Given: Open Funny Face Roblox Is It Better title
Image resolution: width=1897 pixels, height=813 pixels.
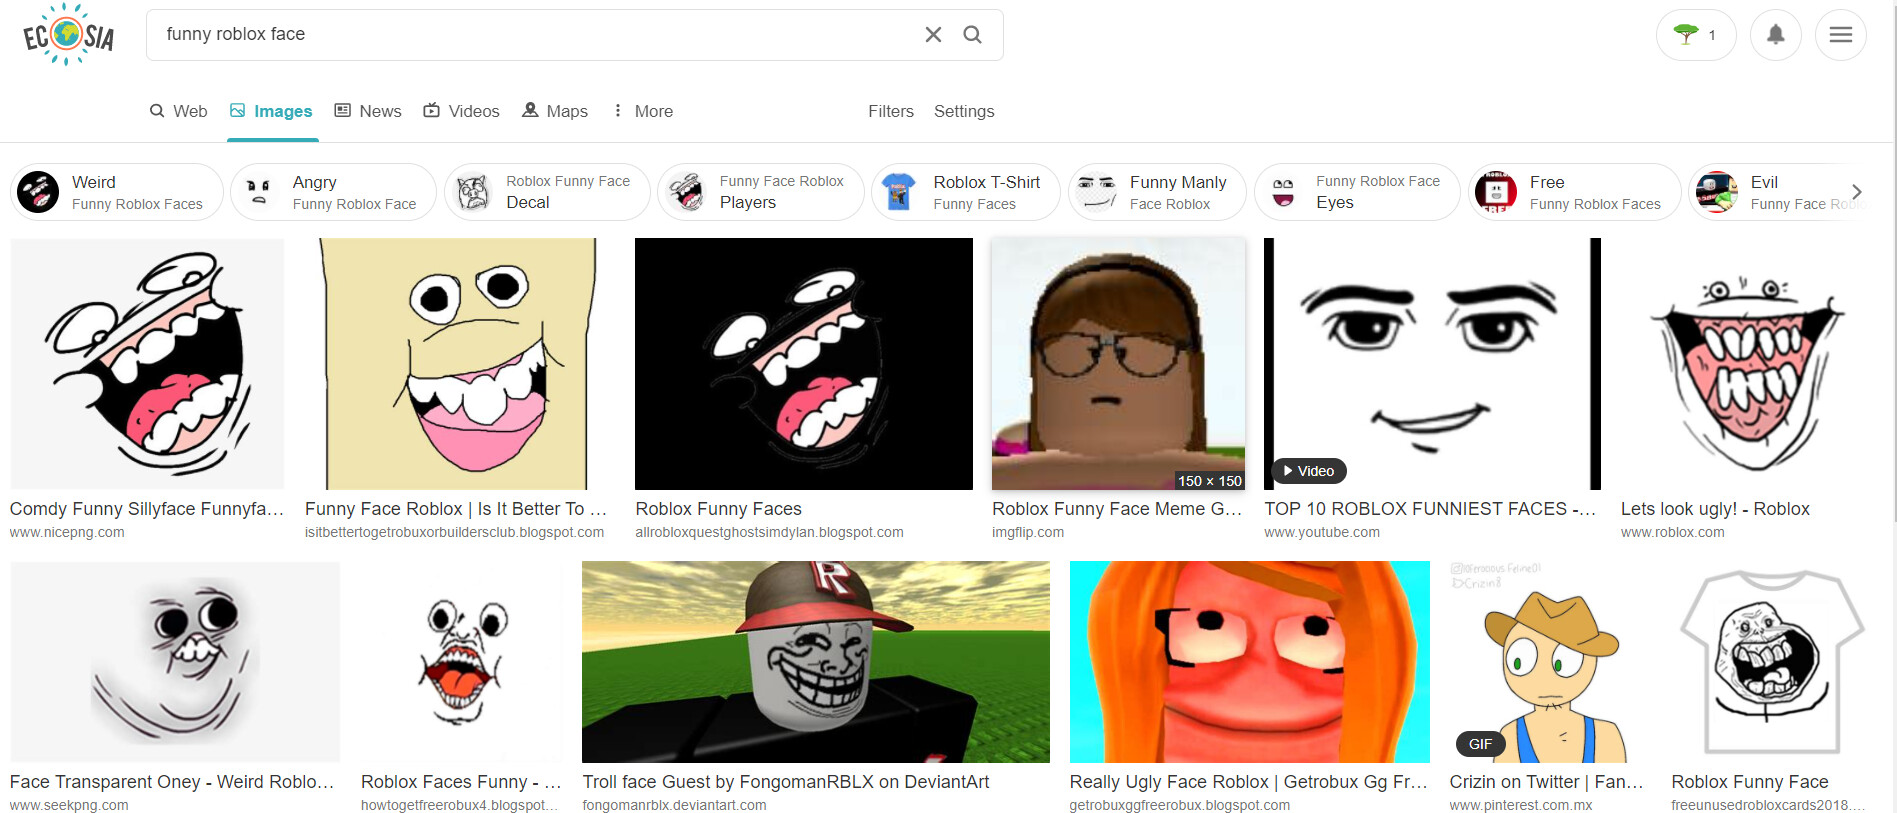Looking at the screenshot, I should (456, 509).
